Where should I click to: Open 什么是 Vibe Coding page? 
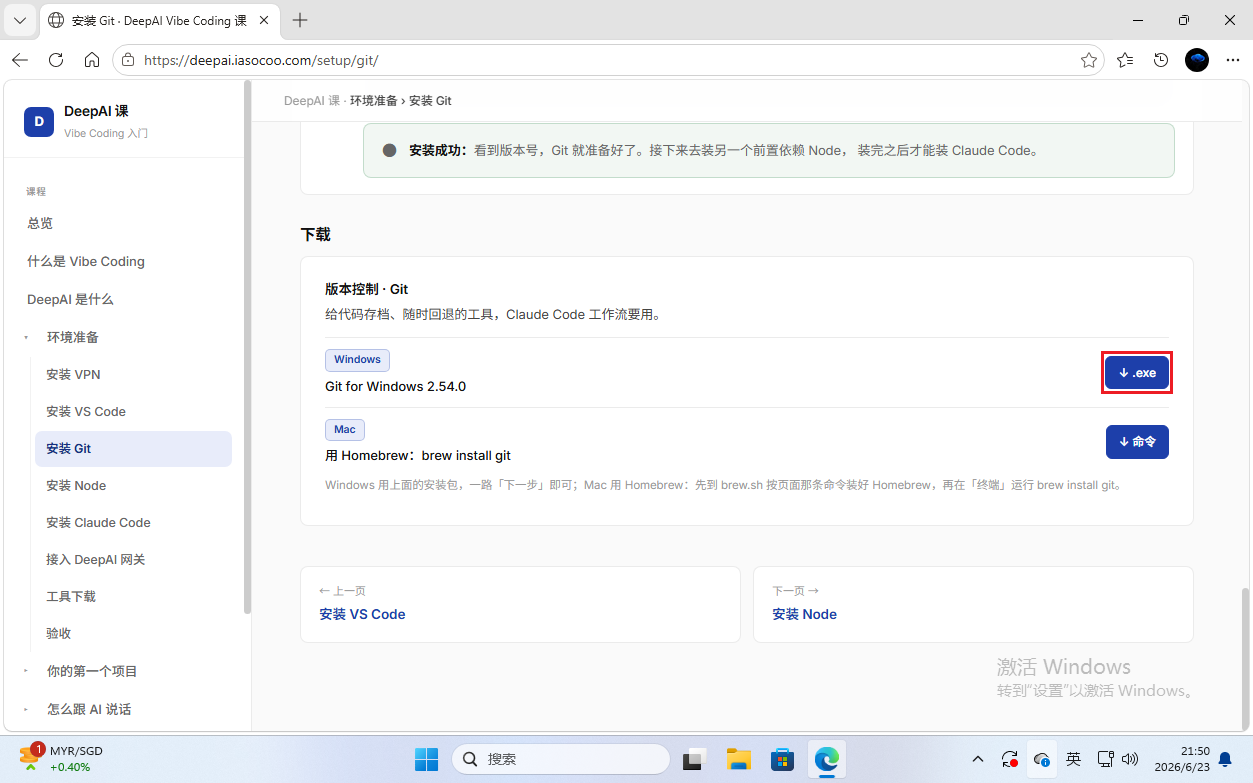tap(86, 261)
